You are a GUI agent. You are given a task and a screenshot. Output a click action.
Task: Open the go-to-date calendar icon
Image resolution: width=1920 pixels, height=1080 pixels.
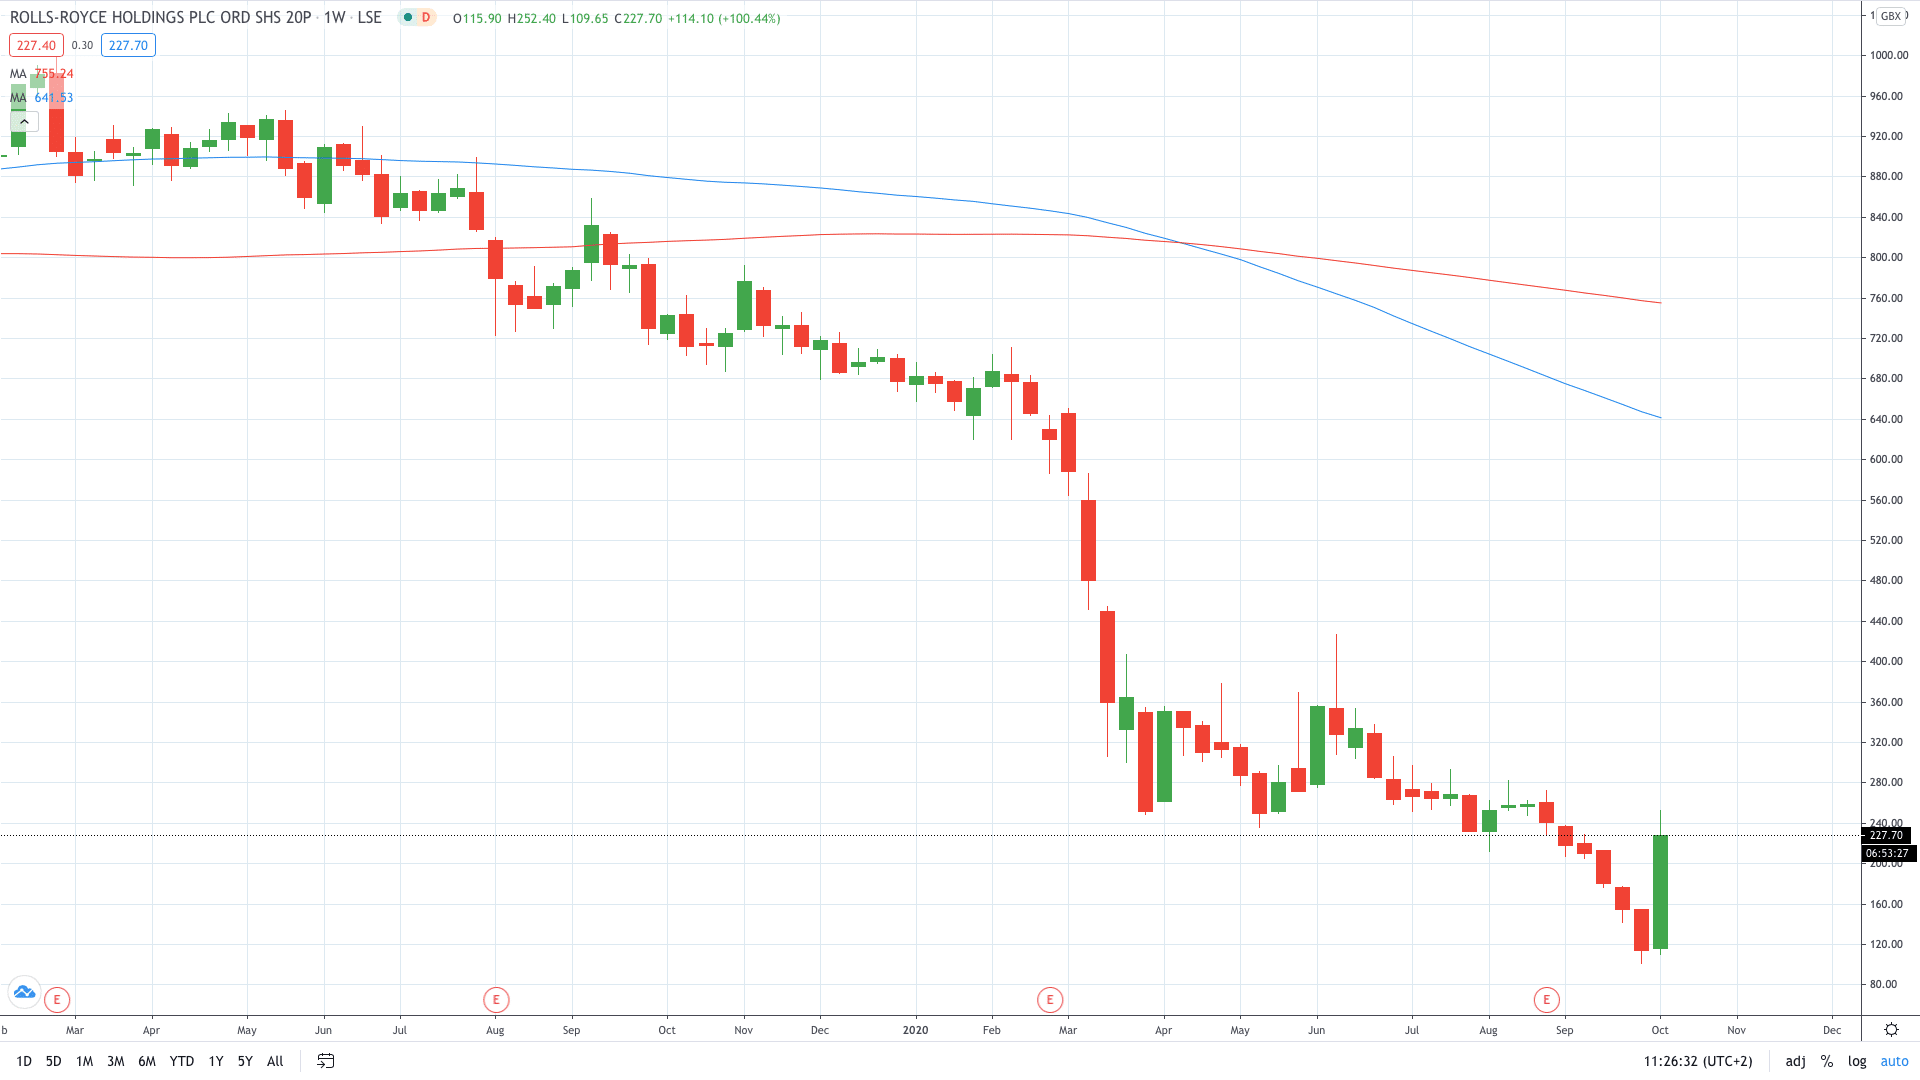[x=325, y=1061]
